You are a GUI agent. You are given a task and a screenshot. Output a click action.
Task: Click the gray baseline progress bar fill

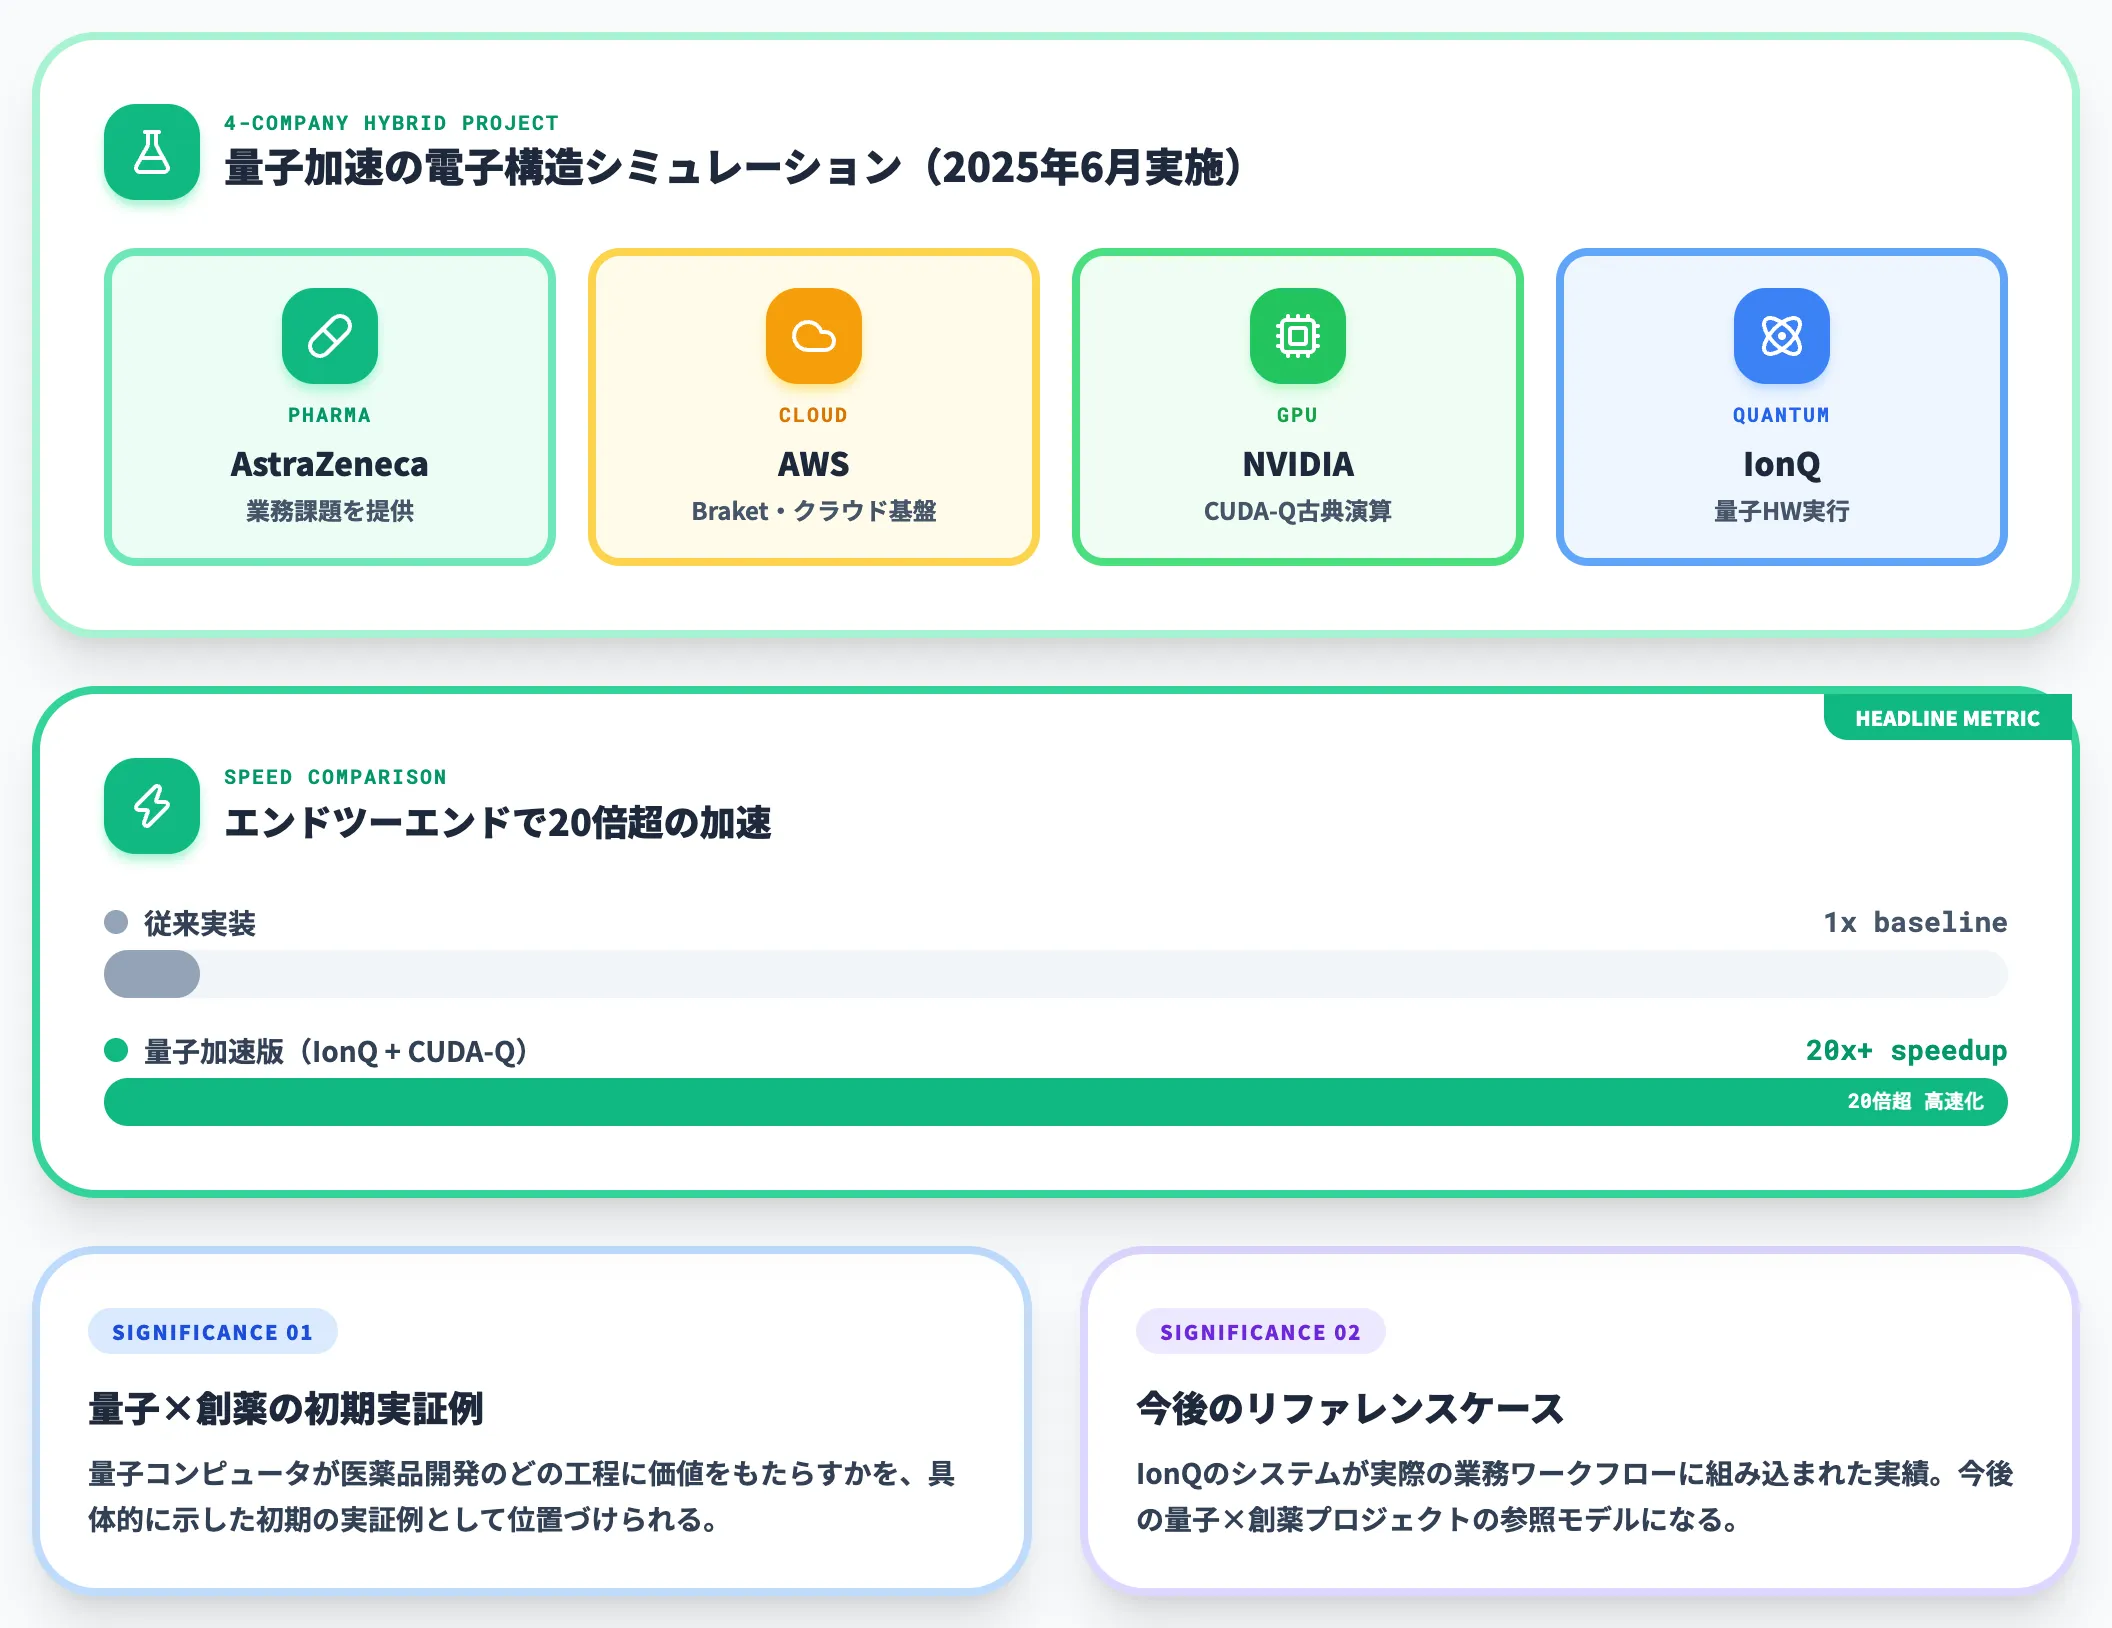click(152, 974)
